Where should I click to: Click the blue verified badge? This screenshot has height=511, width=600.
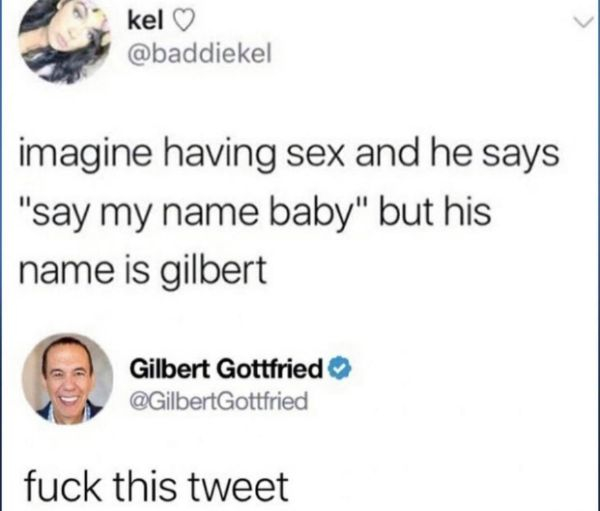341,369
